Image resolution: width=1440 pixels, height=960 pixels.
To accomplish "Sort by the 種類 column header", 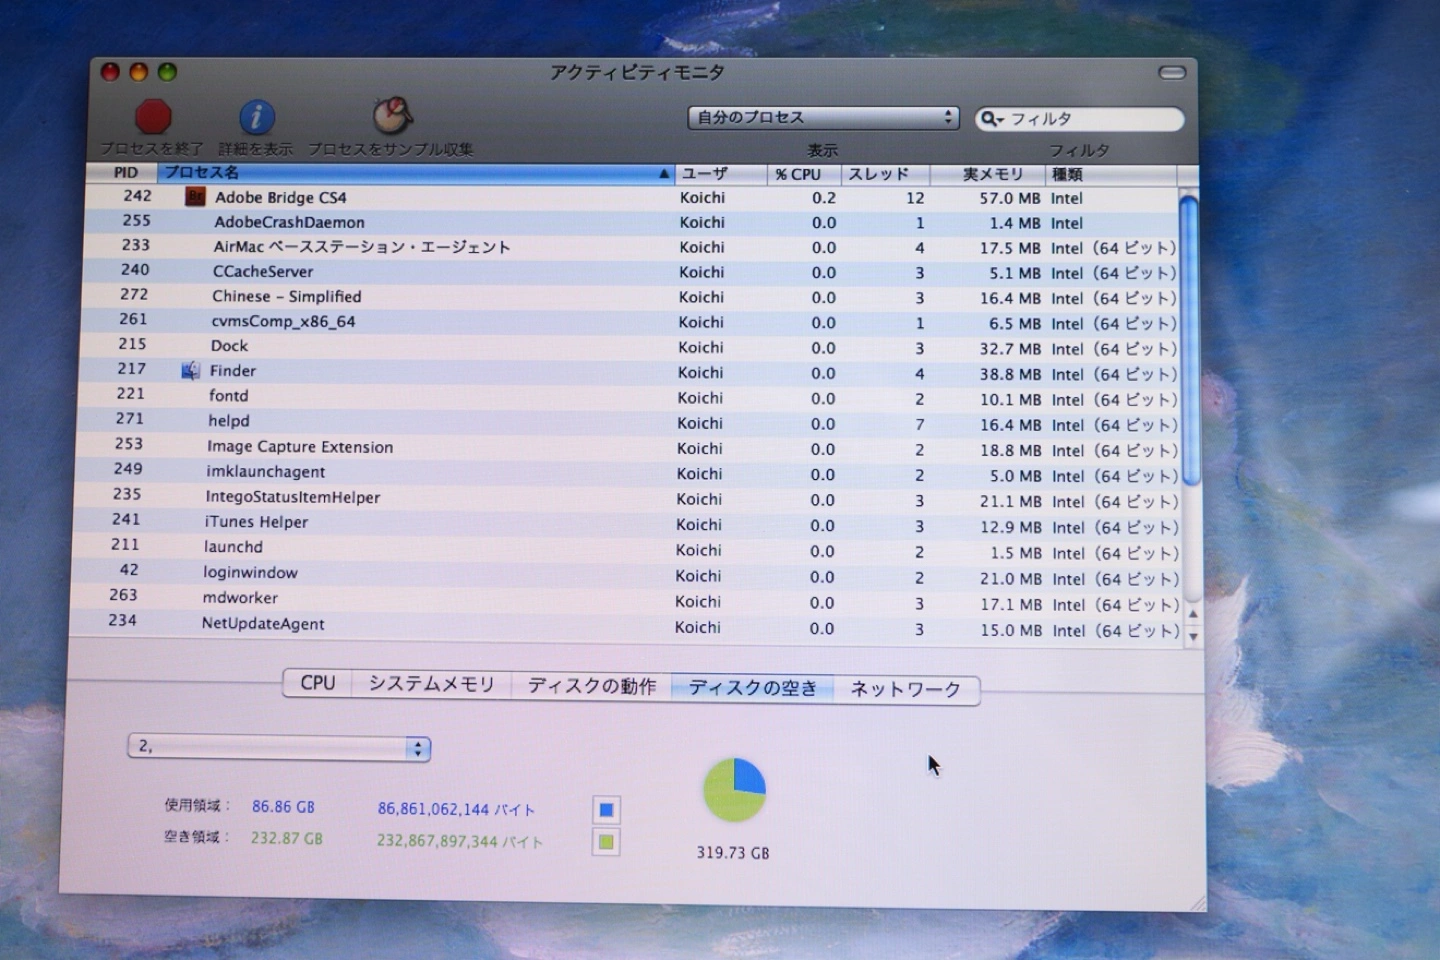I will point(1110,175).
